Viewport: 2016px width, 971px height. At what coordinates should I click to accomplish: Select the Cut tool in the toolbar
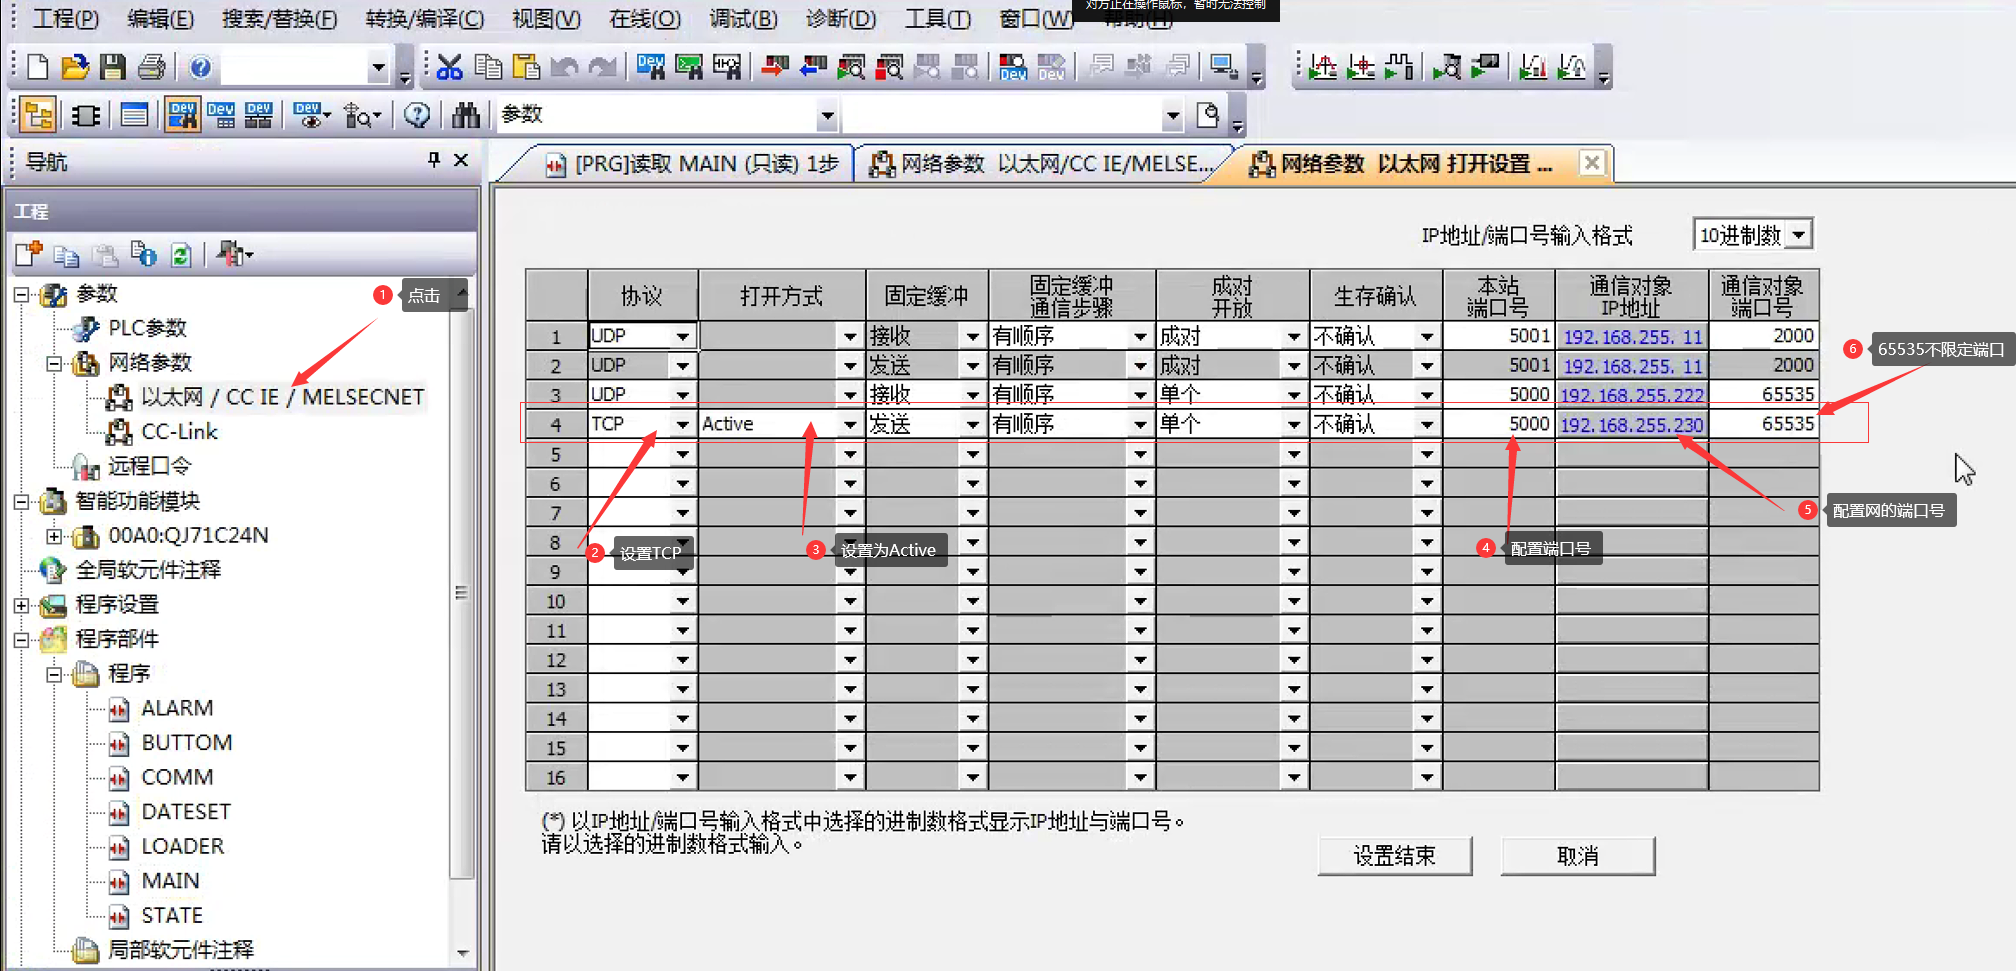[x=448, y=66]
